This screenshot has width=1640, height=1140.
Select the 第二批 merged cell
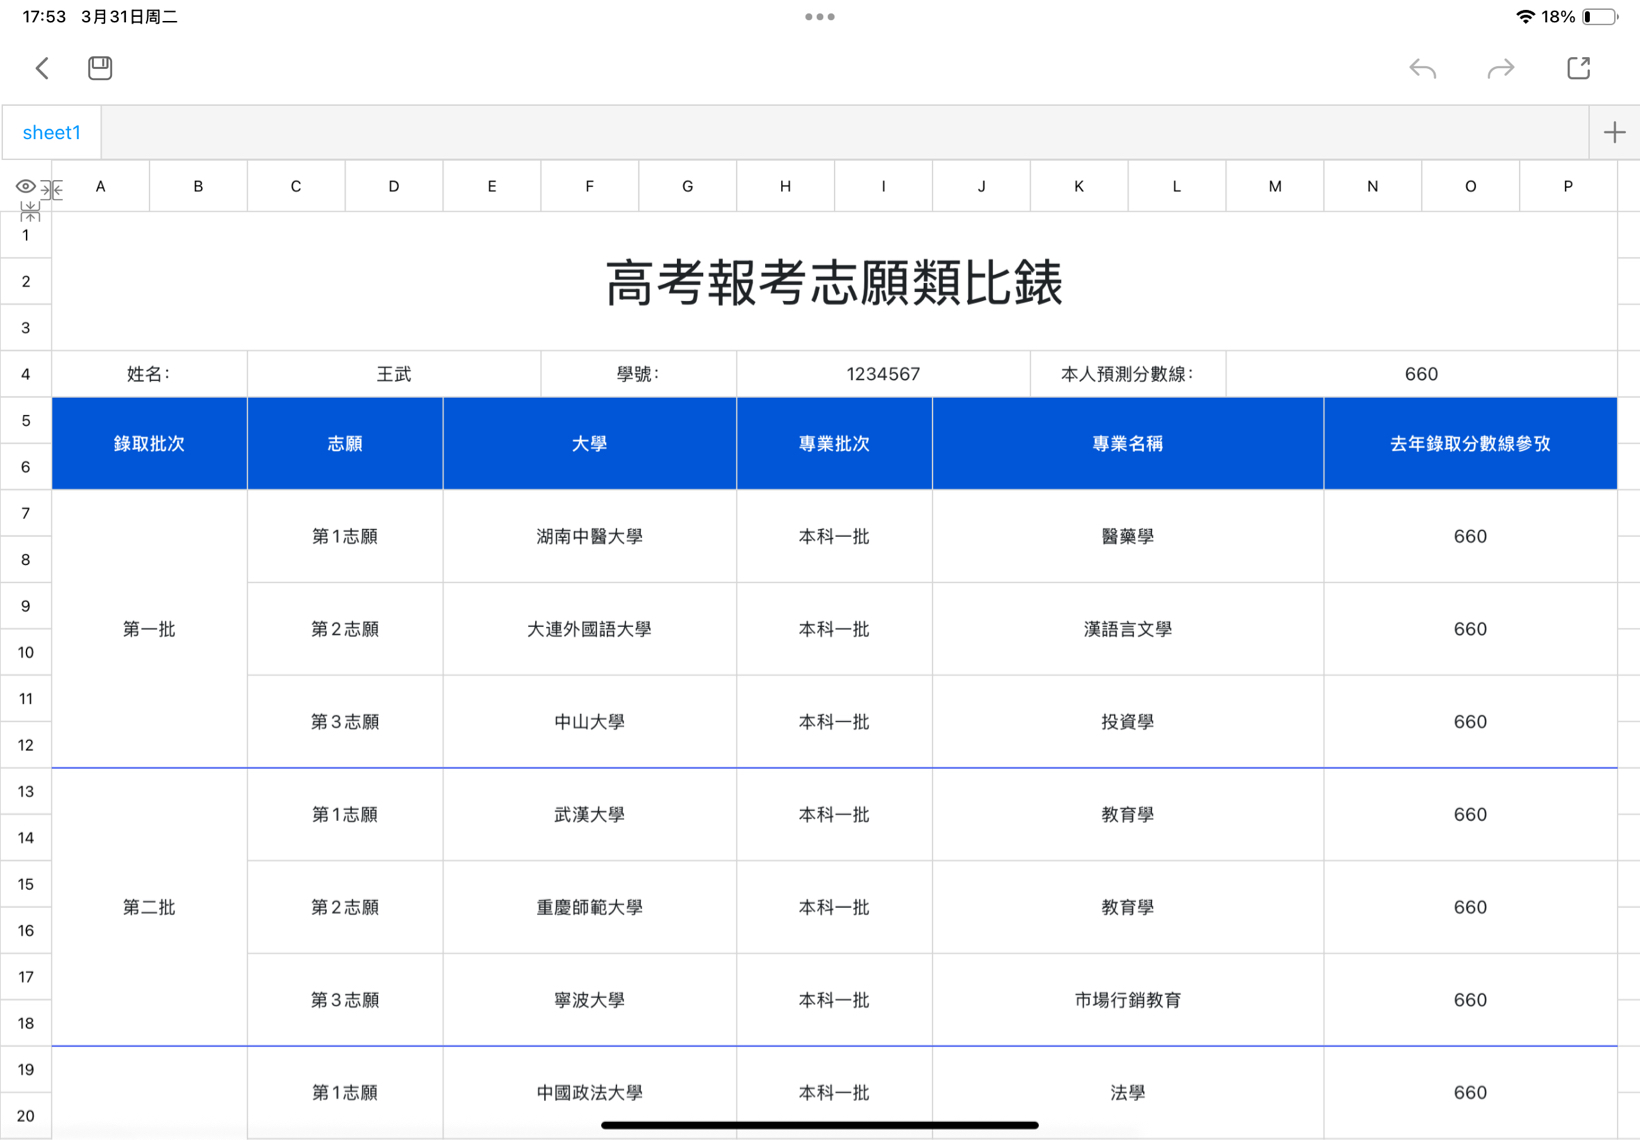[149, 907]
